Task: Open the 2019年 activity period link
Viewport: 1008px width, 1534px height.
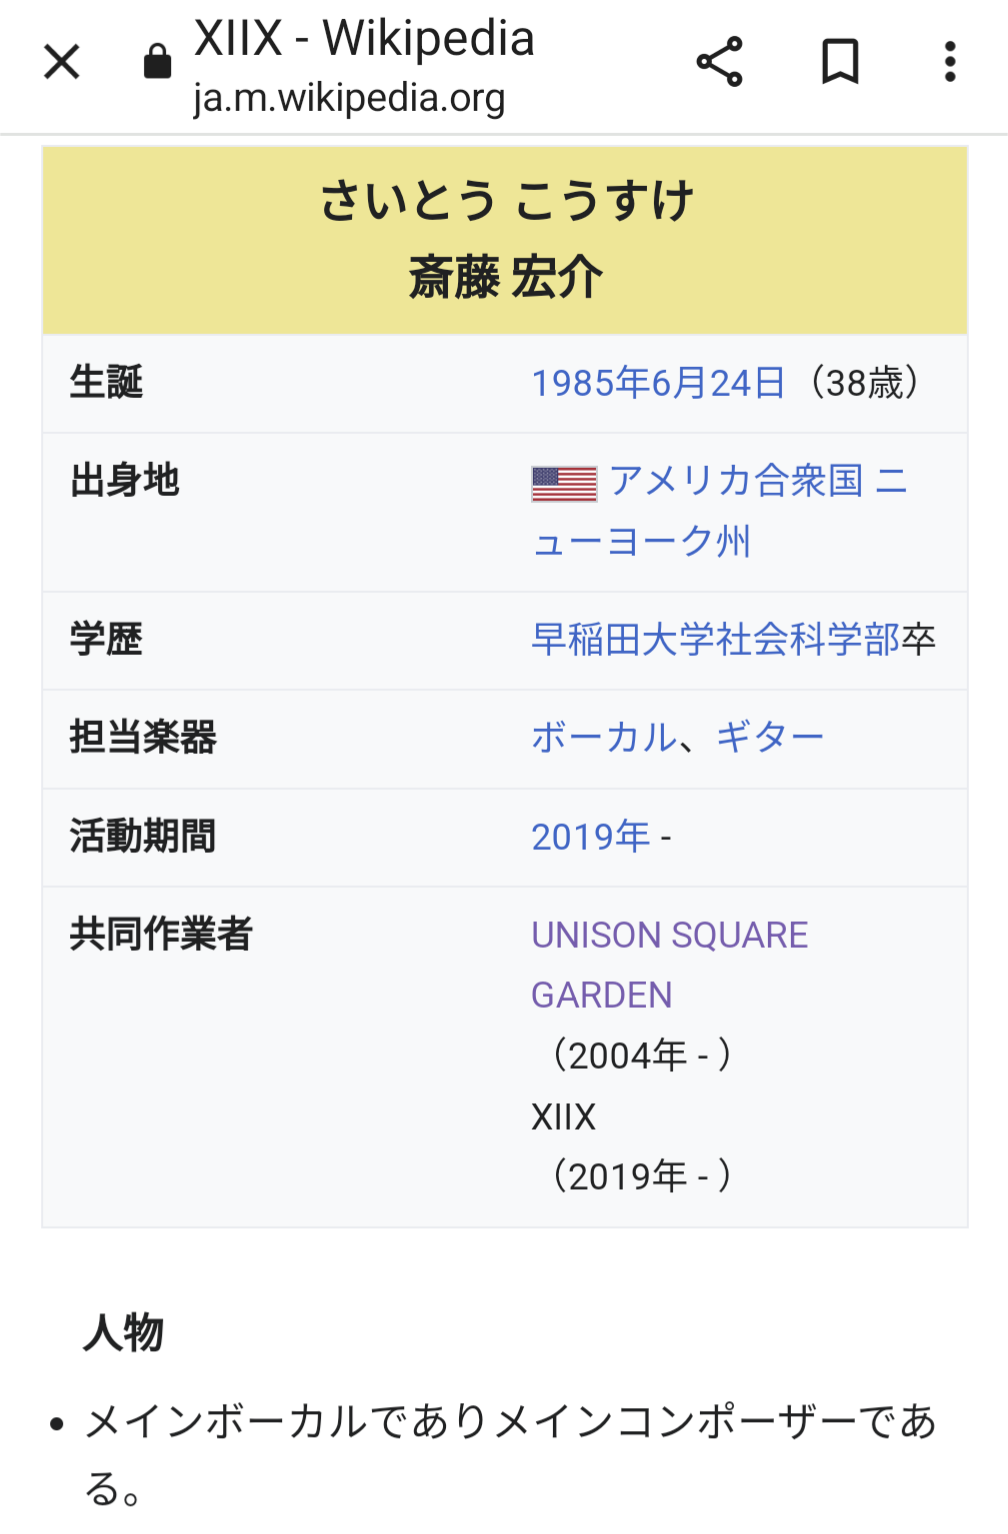Action: click(x=591, y=837)
